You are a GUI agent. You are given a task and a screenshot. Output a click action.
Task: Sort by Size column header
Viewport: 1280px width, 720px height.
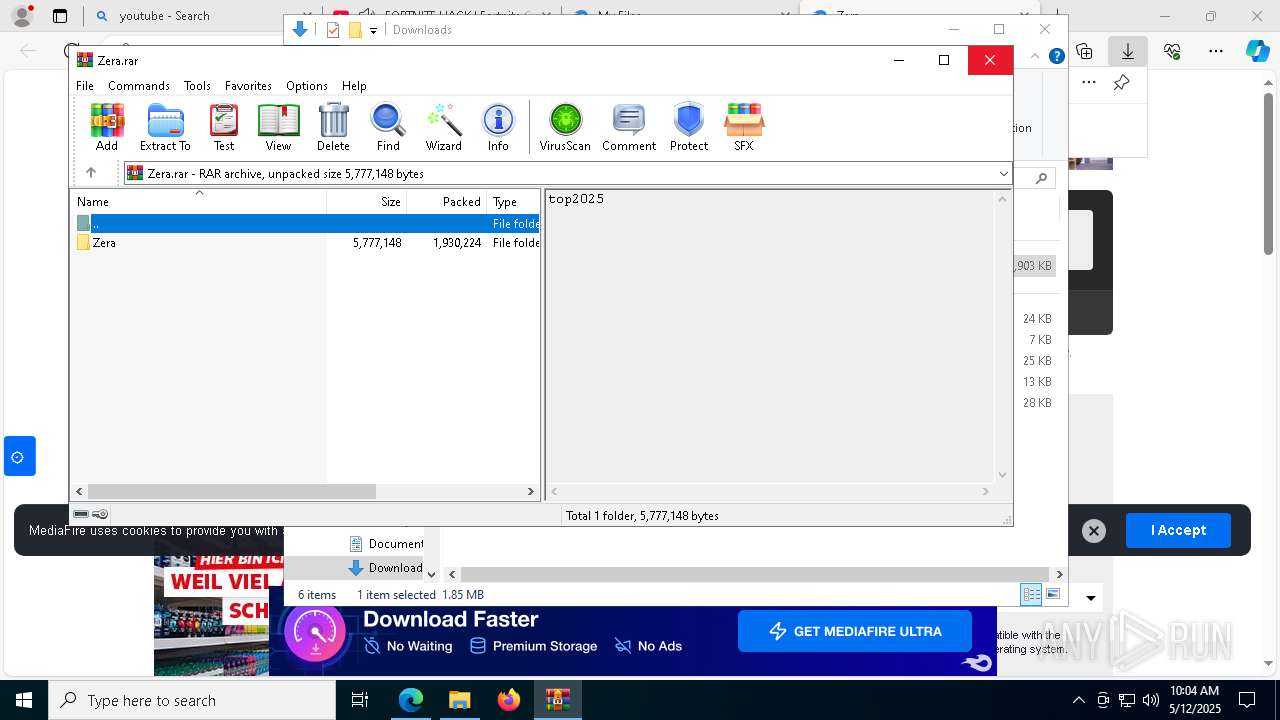click(366, 201)
